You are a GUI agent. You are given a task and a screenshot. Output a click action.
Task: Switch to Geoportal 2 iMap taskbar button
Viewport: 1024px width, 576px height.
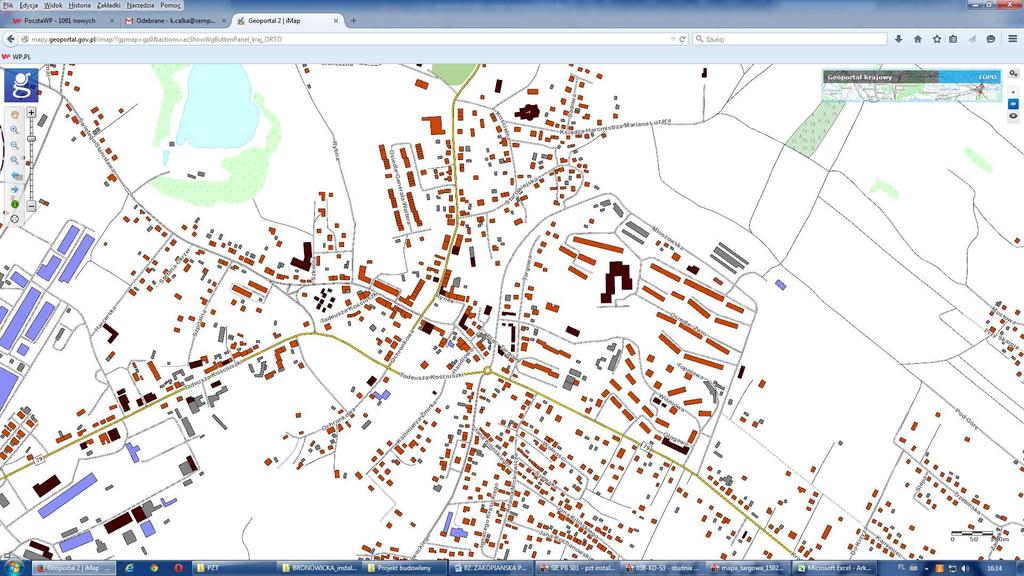point(74,568)
